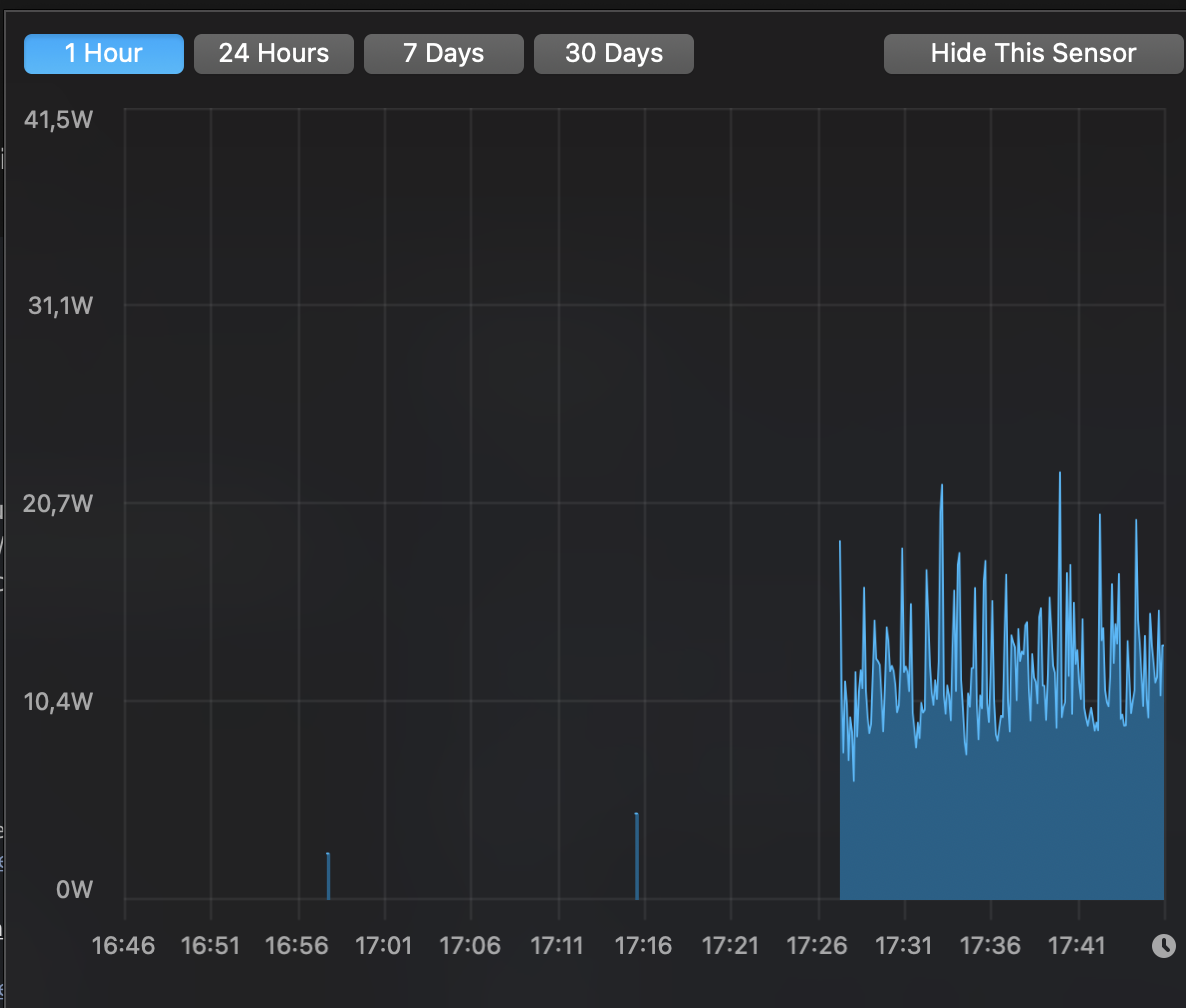The height and width of the screenshot is (1008, 1186).
Task: Click the 16:46 time label
Action: tap(123, 945)
